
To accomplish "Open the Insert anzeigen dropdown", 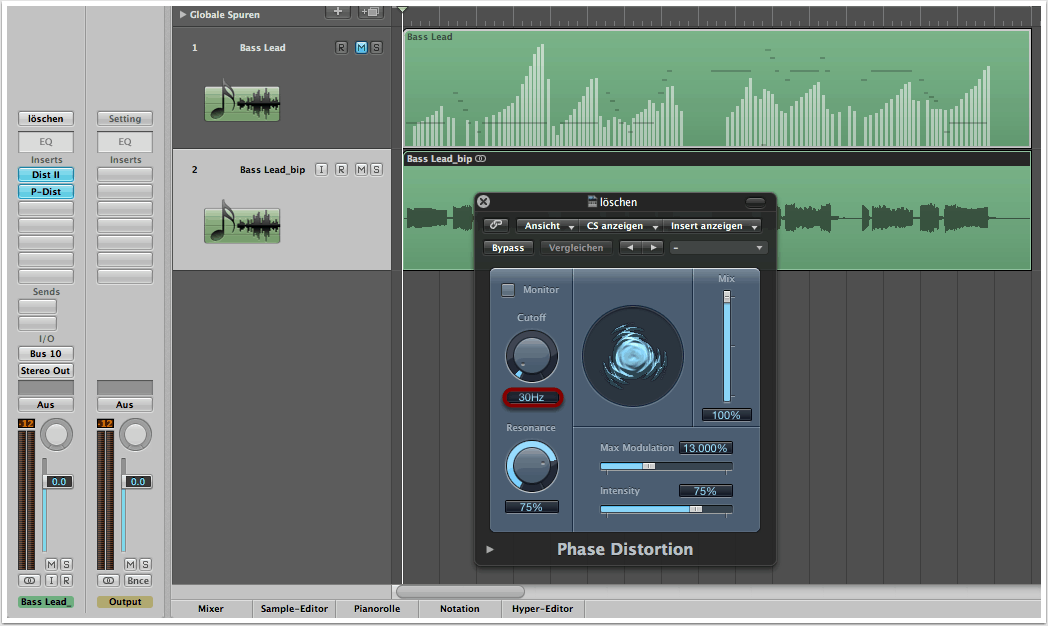I will coord(714,226).
